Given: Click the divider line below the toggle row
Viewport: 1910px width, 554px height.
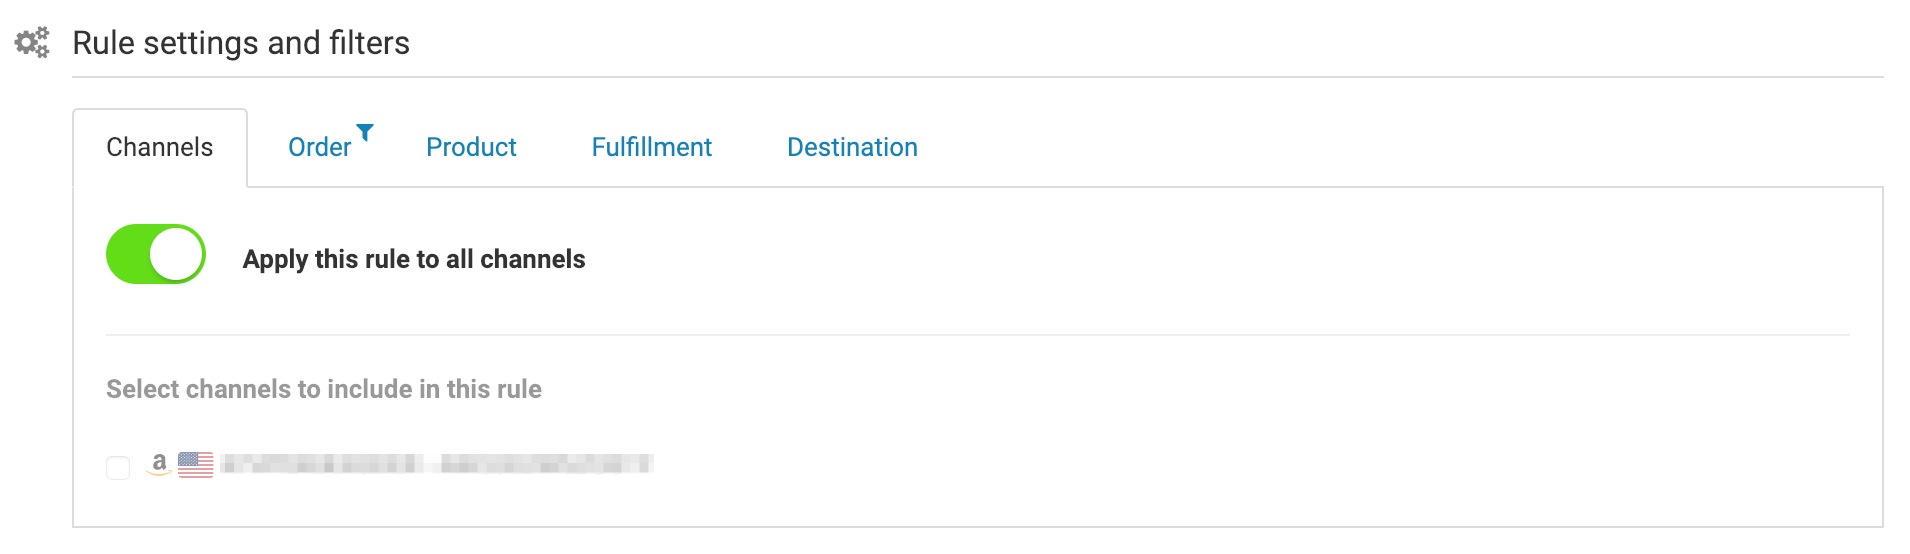Looking at the screenshot, I should [978, 335].
